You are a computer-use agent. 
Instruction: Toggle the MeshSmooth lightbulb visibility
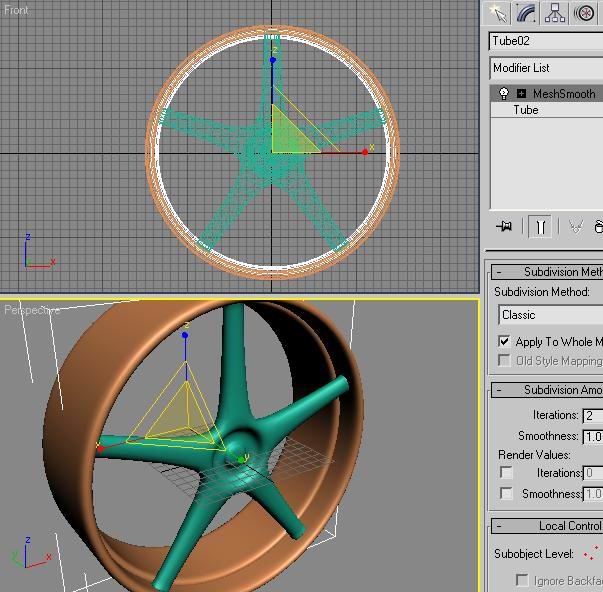pos(504,94)
